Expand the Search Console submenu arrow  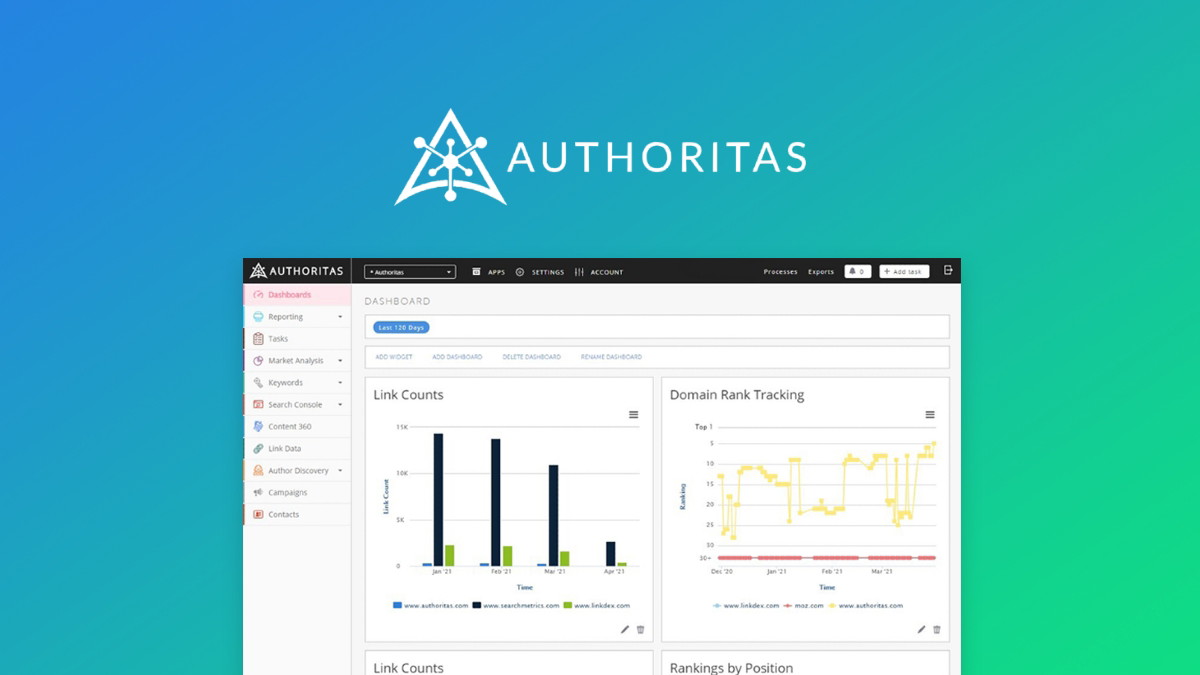click(340, 405)
